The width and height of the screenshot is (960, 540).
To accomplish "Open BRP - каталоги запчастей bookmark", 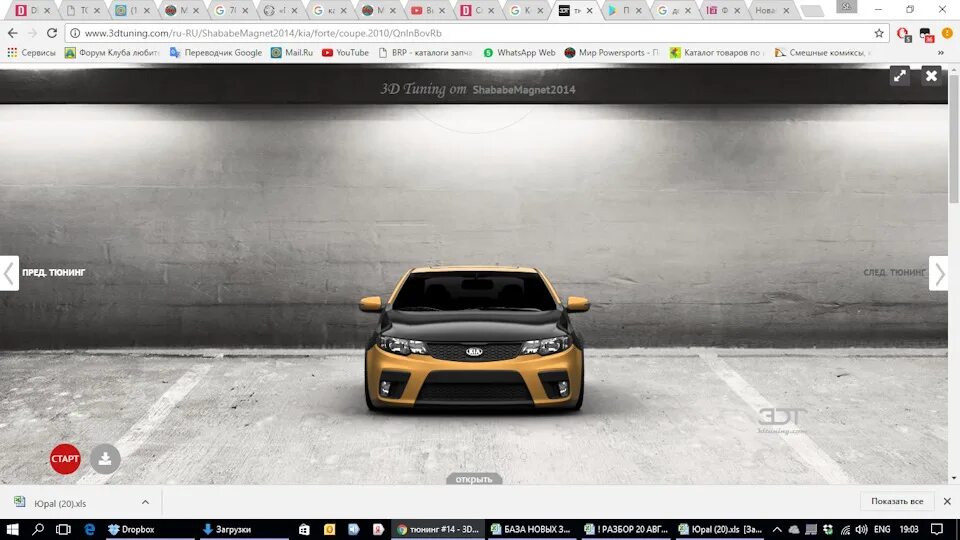I will pyautogui.click(x=425, y=53).
